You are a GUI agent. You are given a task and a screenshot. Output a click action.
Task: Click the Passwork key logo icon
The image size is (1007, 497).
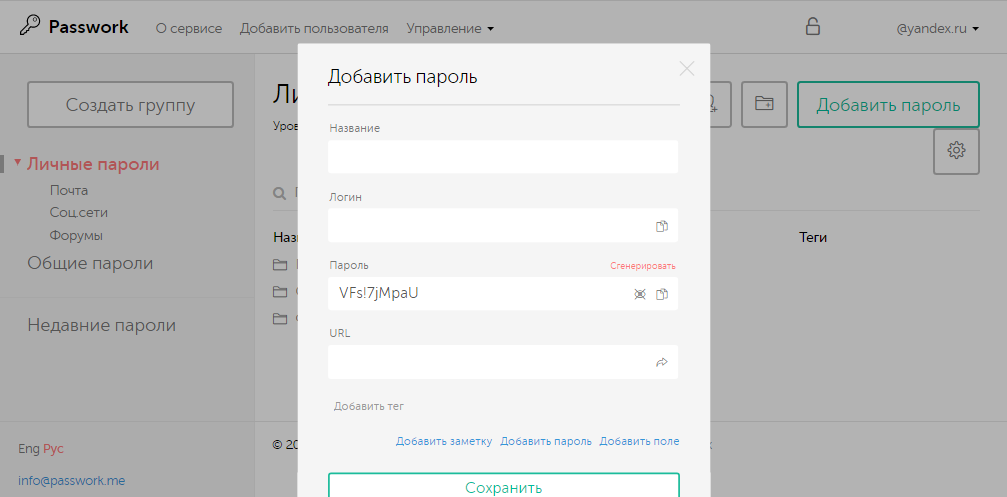30,27
